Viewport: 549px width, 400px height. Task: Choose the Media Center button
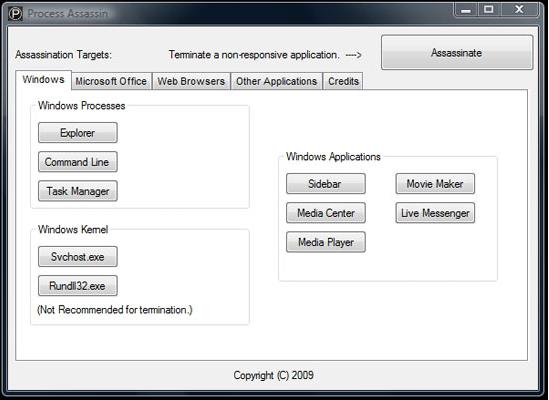(326, 213)
